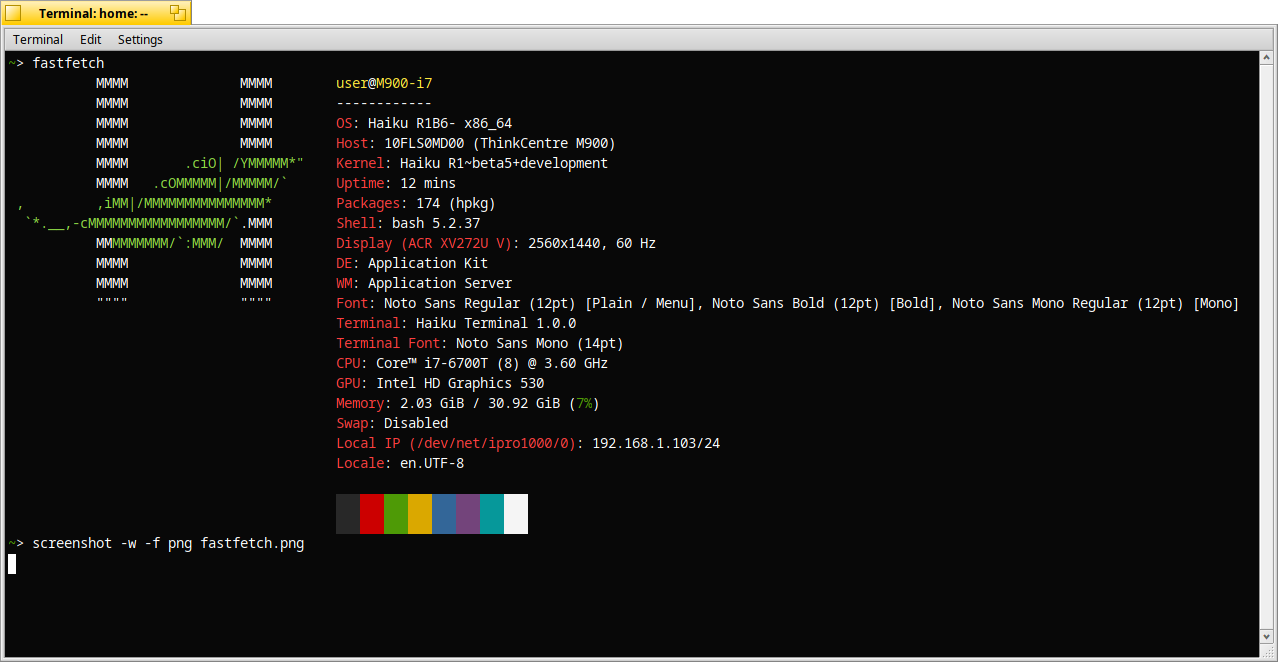The height and width of the screenshot is (662, 1278).
Task: Click the 'screenshot -w -f png fastfetch.png' command
Action: (x=168, y=543)
